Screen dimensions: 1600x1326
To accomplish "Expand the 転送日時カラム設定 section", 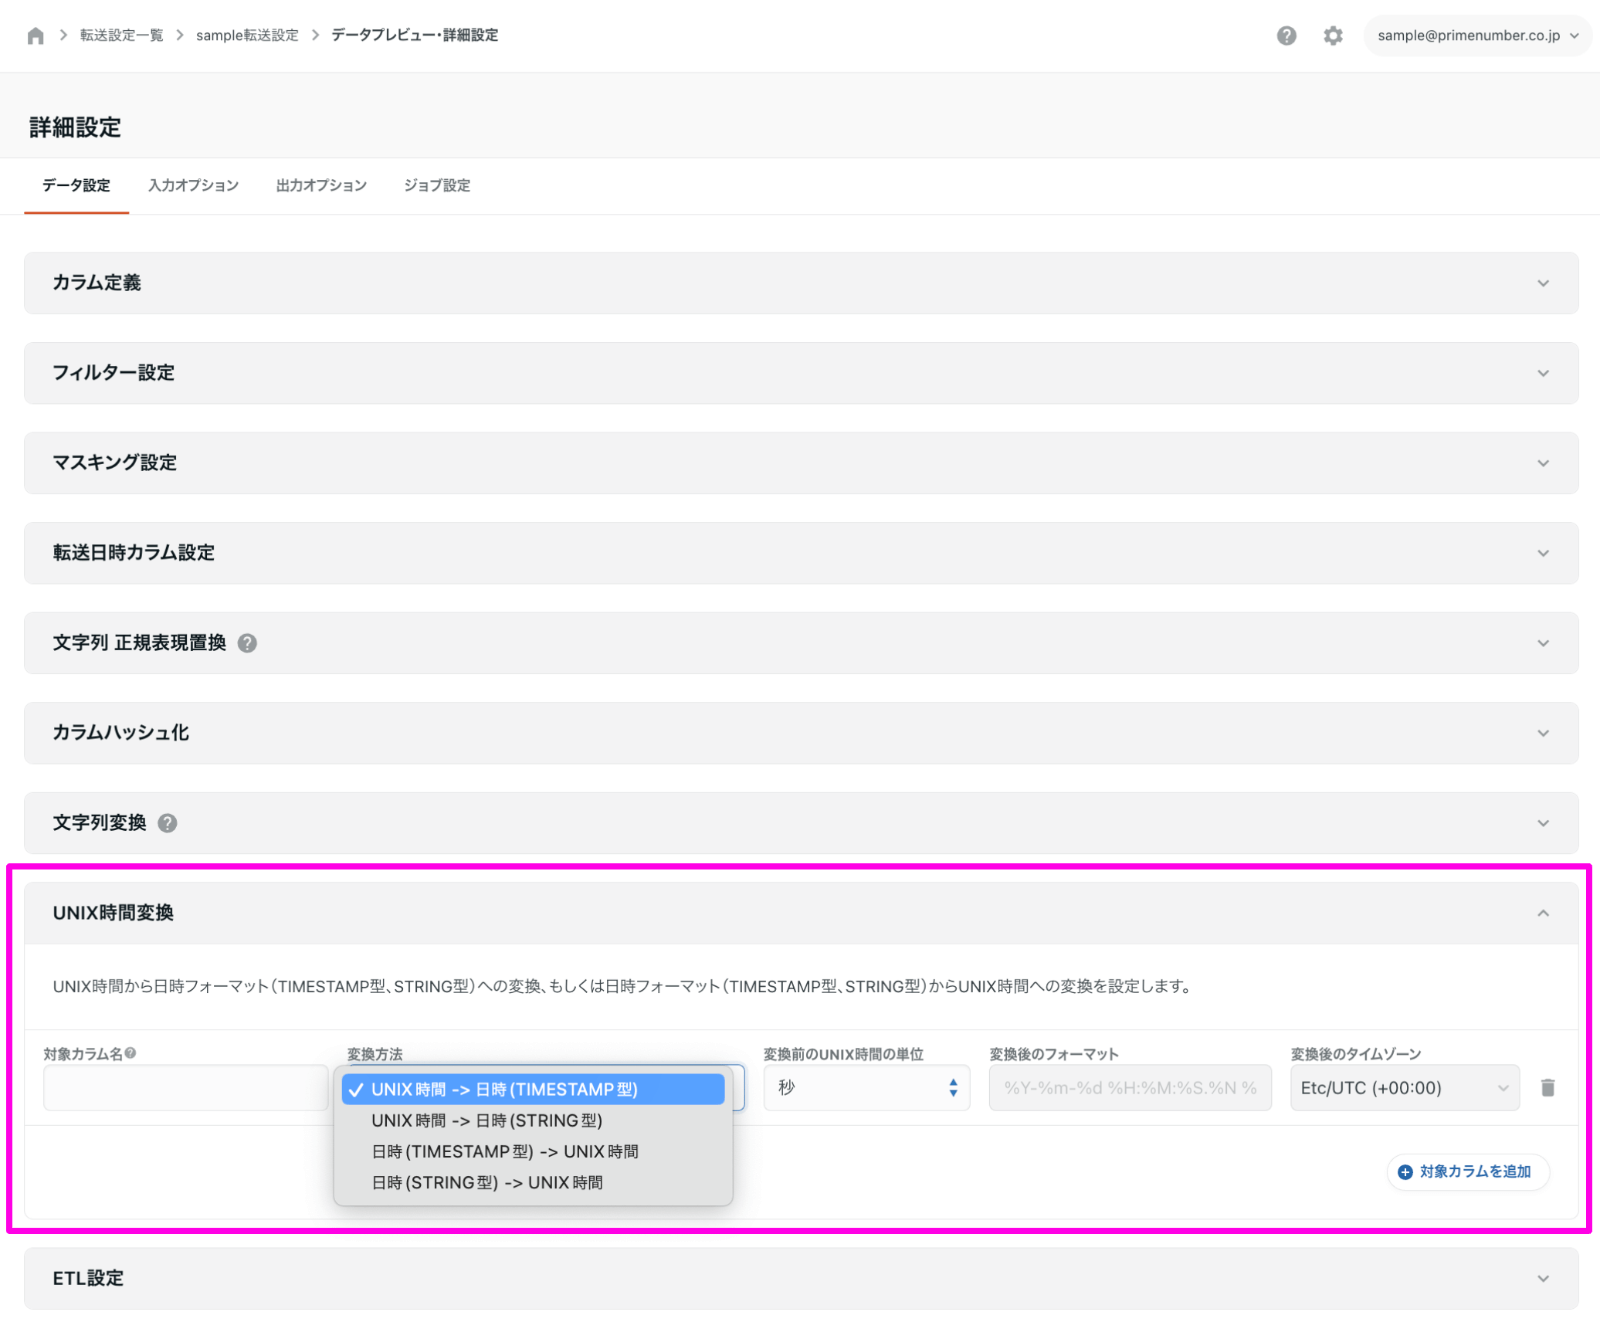I will pos(801,553).
